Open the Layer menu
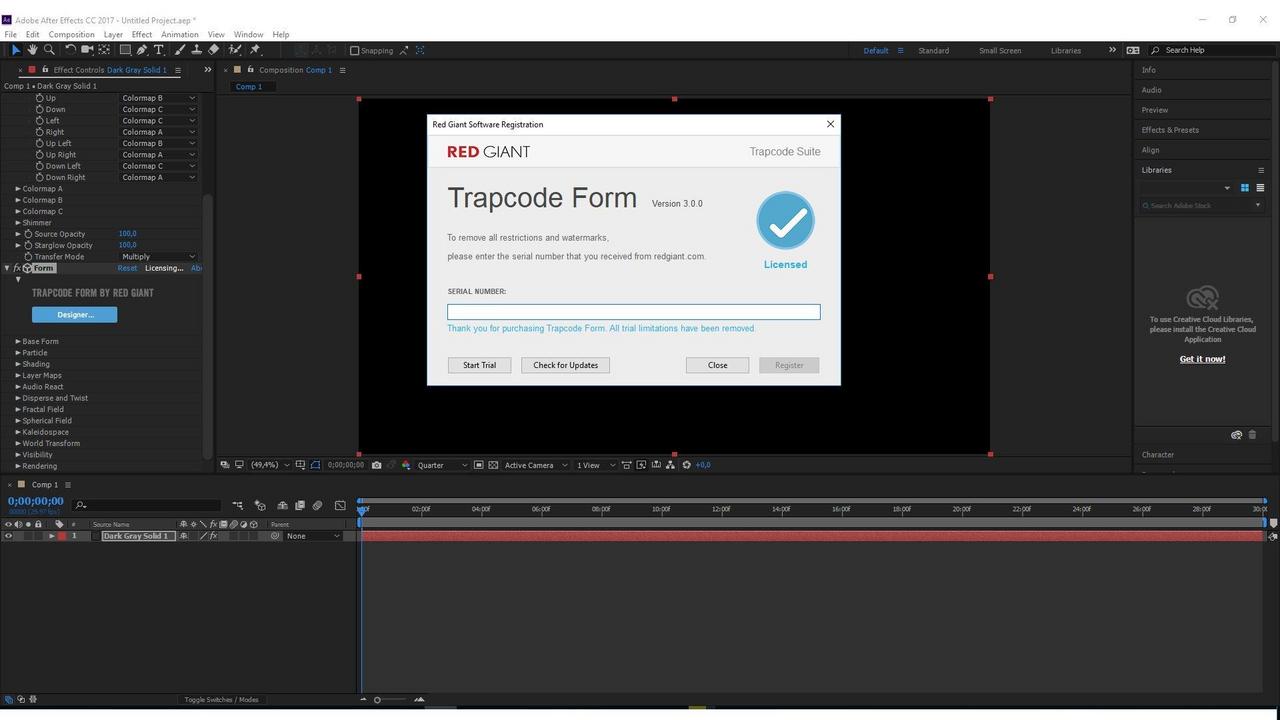The image size is (1280, 720). pos(113,34)
